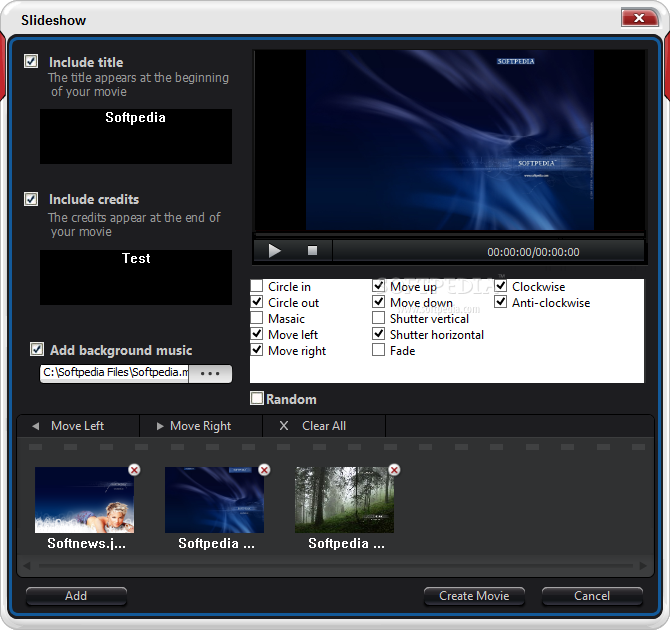Screen dimensions: 670x630
Task: Enable the Circle in transition
Action: coord(257,286)
